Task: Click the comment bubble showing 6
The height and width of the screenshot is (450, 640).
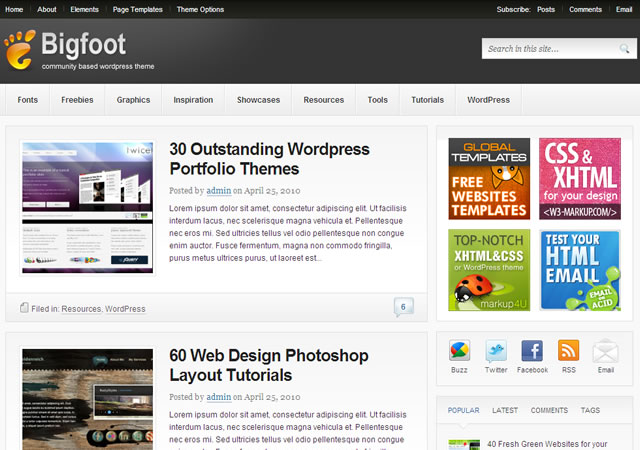Action: coord(404,307)
